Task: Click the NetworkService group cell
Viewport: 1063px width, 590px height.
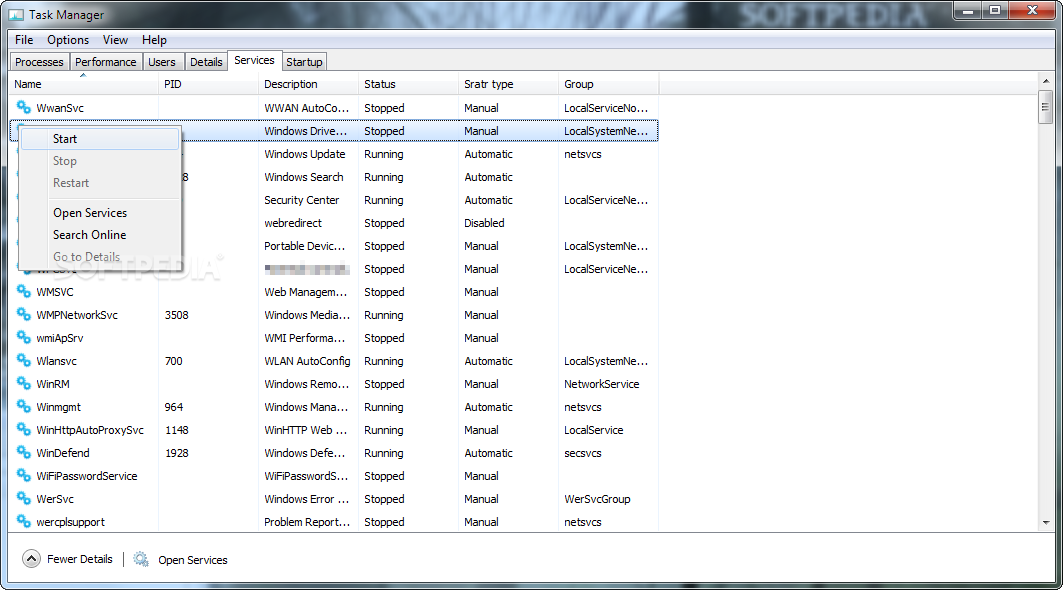Action: (x=601, y=384)
